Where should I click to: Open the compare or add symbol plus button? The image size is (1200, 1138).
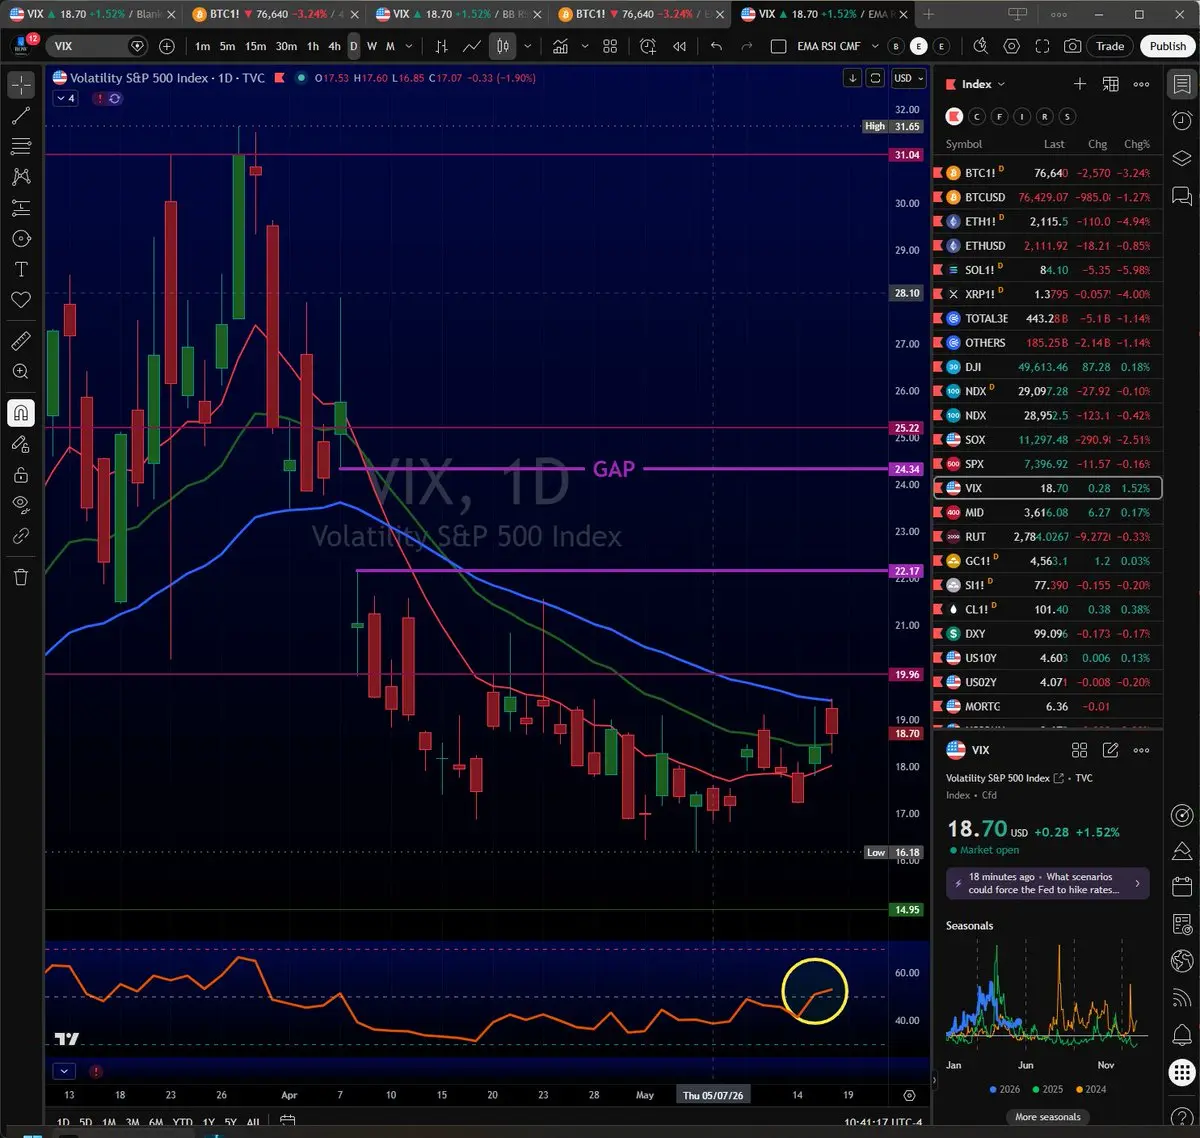tap(167, 46)
